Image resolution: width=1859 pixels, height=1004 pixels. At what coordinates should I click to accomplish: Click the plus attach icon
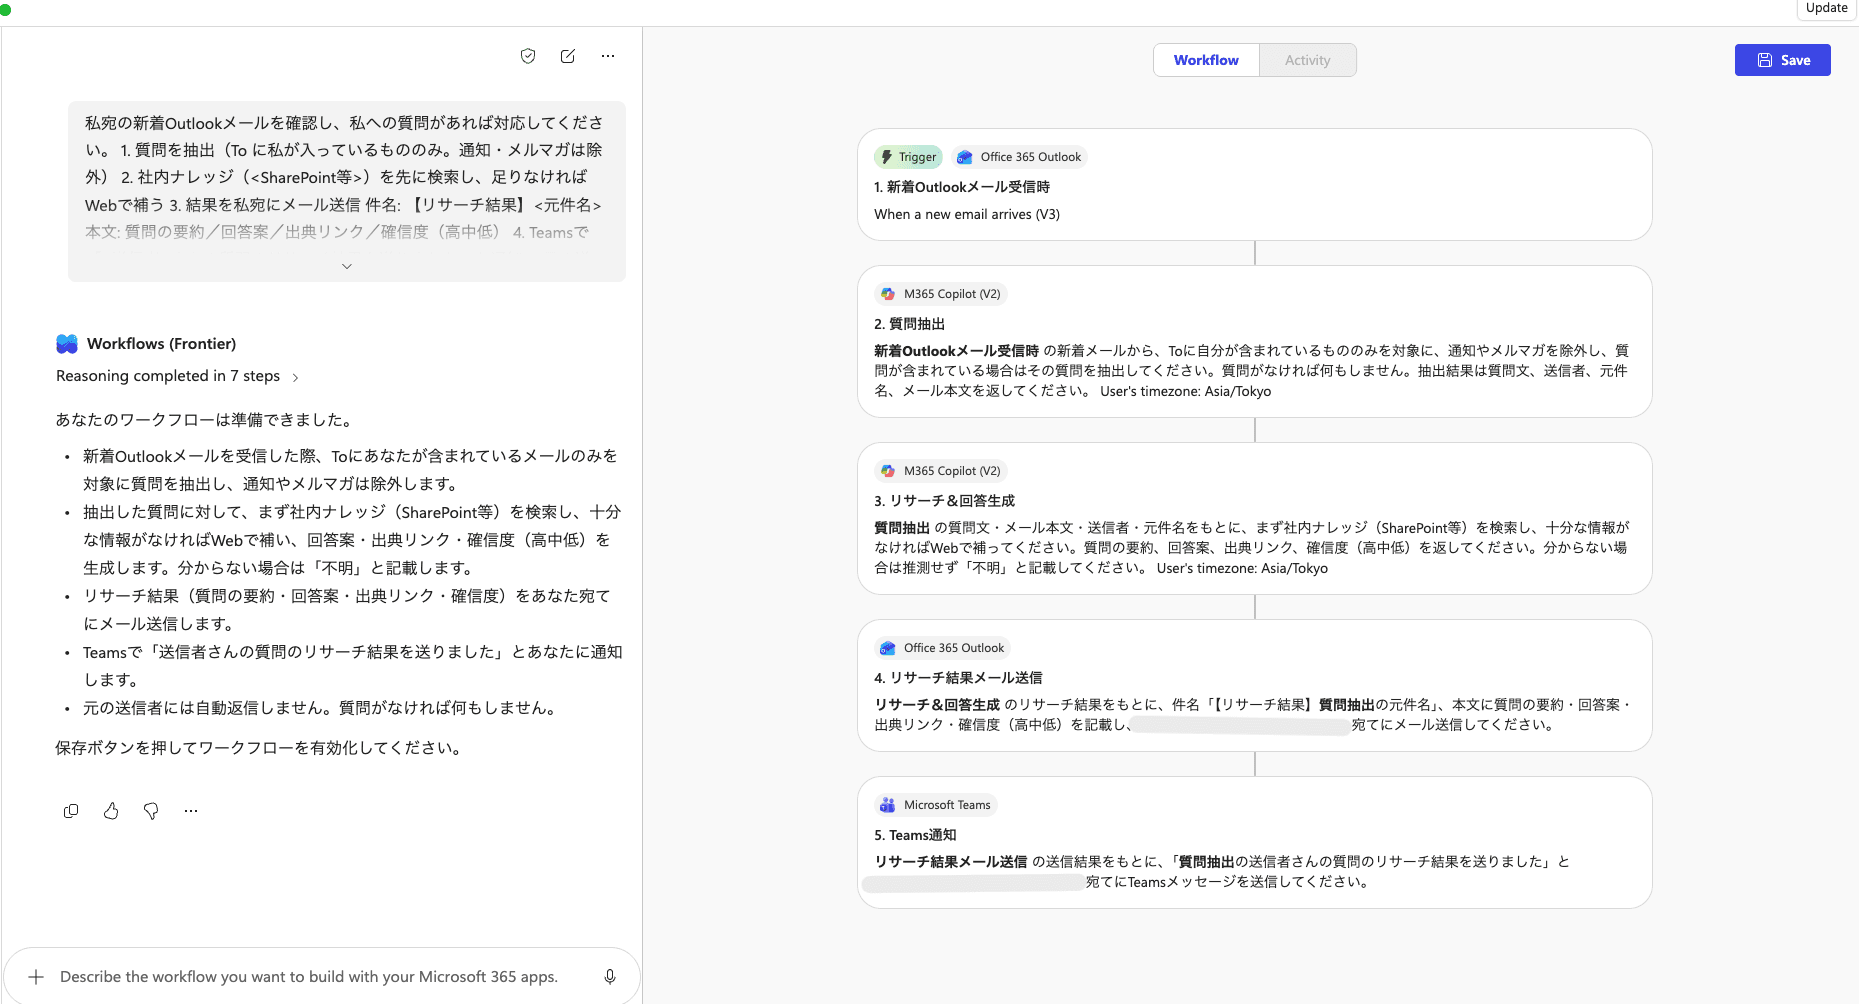click(36, 977)
